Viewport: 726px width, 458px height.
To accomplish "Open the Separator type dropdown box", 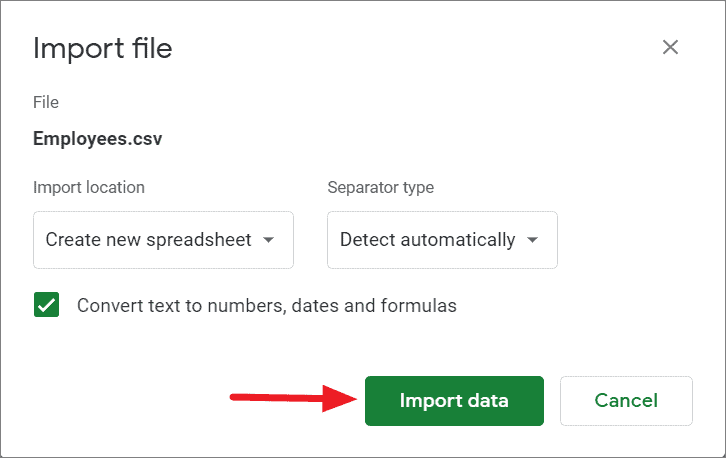I will [x=442, y=240].
